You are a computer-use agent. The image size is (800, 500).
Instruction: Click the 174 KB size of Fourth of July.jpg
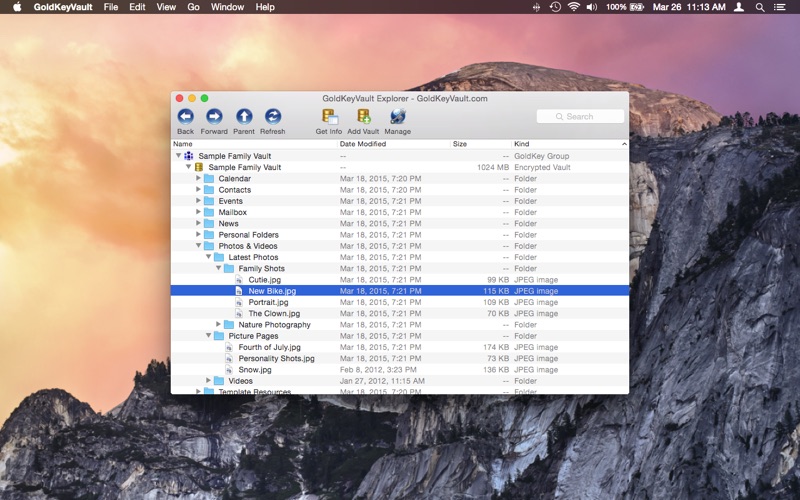[496, 347]
